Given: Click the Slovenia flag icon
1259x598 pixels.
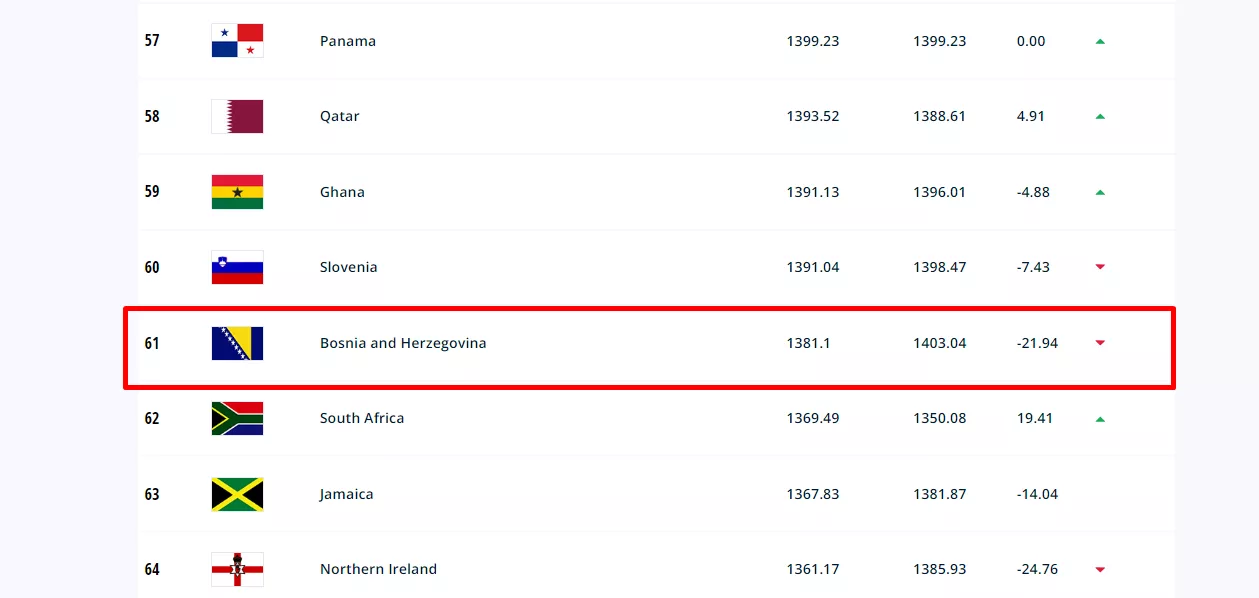Looking at the screenshot, I should click(x=237, y=267).
